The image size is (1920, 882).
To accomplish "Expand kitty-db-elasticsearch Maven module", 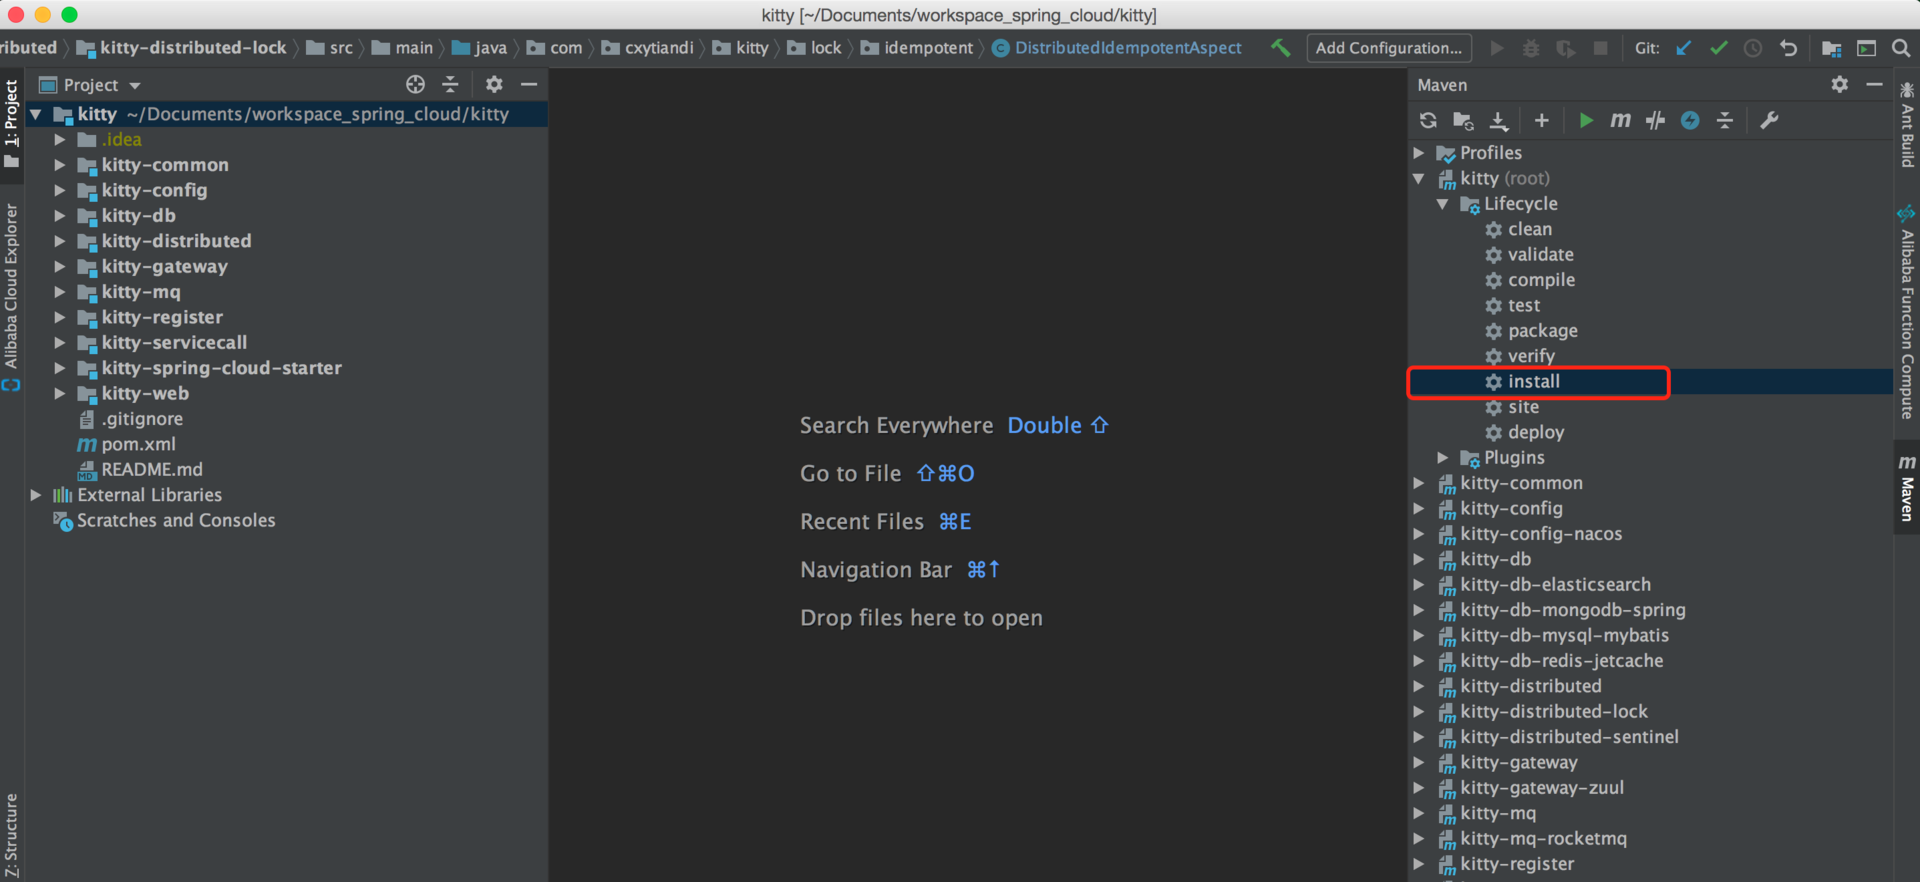I will click(1419, 585).
